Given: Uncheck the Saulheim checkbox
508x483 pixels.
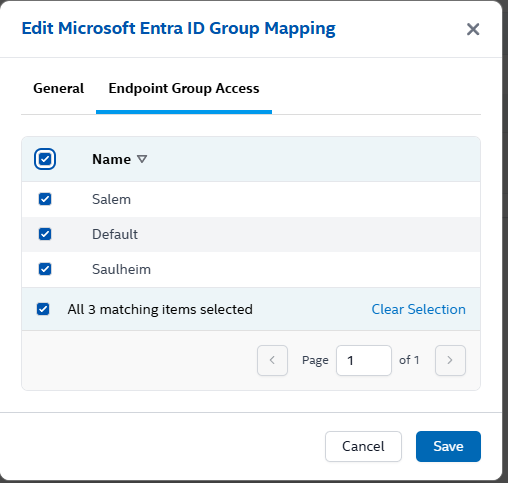Looking at the screenshot, I should click(x=45, y=269).
